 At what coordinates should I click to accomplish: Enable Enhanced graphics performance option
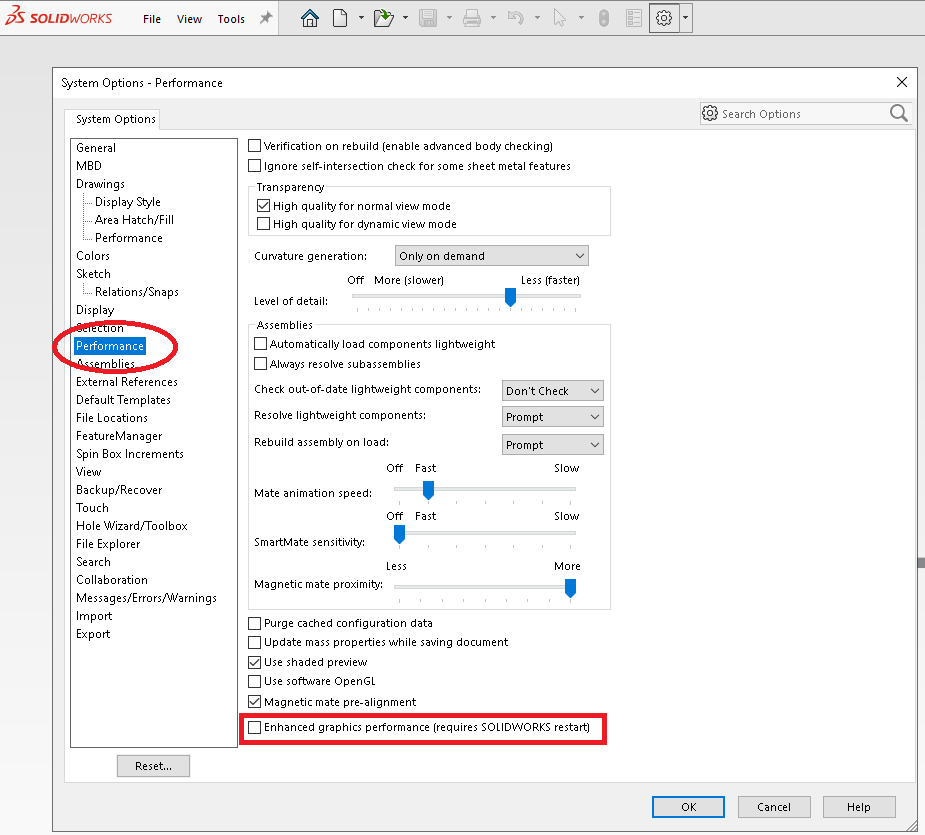pyautogui.click(x=255, y=728)
